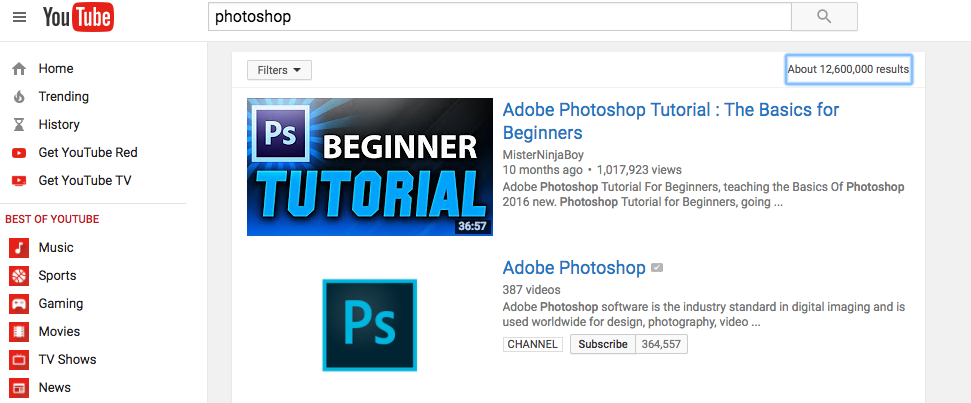Click the verified badge beside Adobe Photoshop
971x403 pixels.
point(657,268)
